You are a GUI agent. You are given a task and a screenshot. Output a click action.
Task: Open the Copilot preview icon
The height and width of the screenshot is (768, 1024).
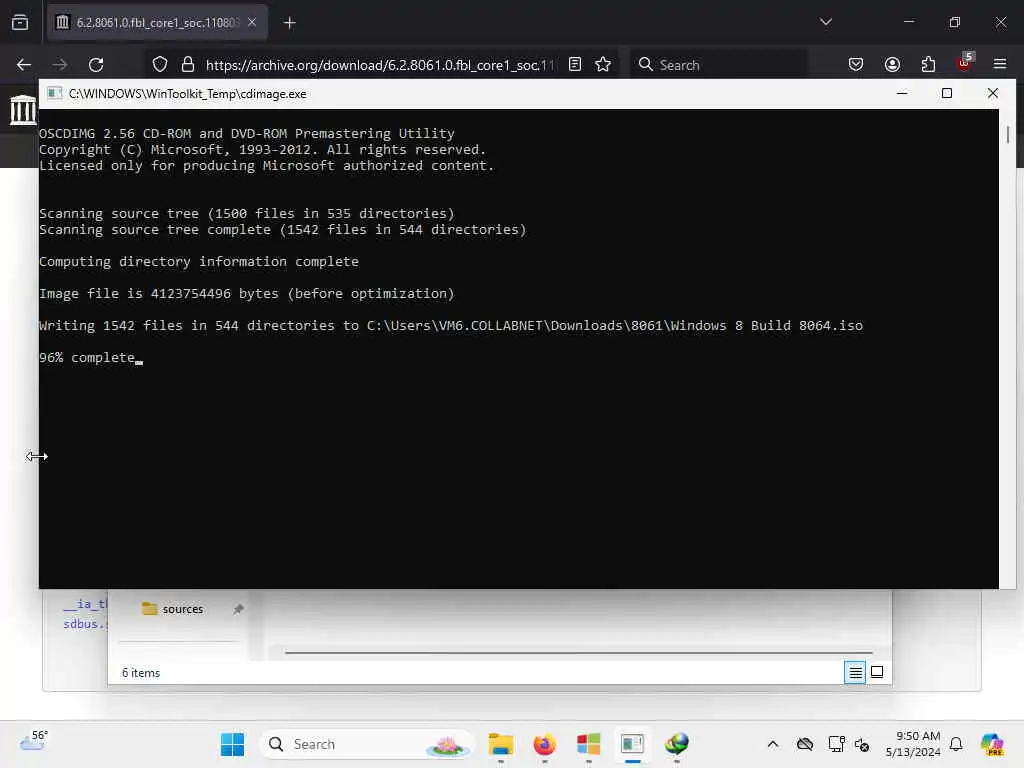click(991, 744)
